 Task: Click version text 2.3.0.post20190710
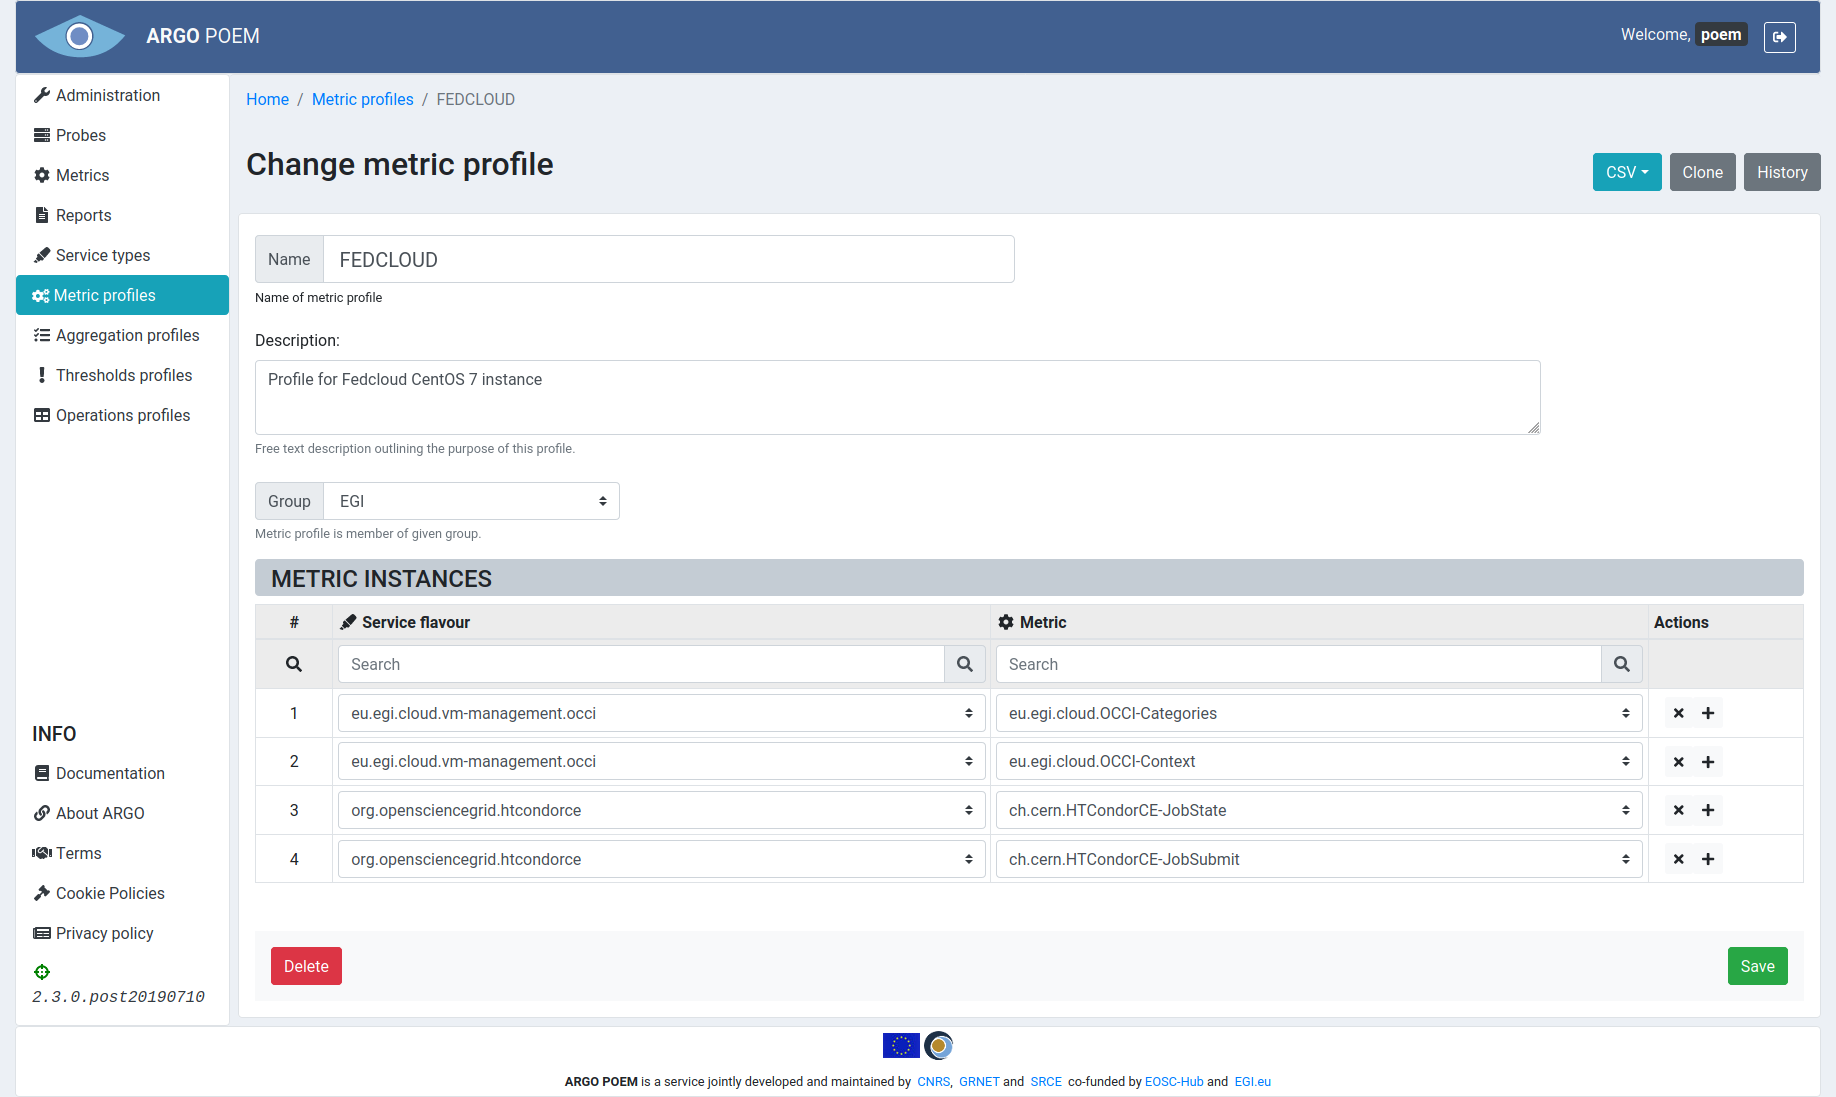(118, 997)
